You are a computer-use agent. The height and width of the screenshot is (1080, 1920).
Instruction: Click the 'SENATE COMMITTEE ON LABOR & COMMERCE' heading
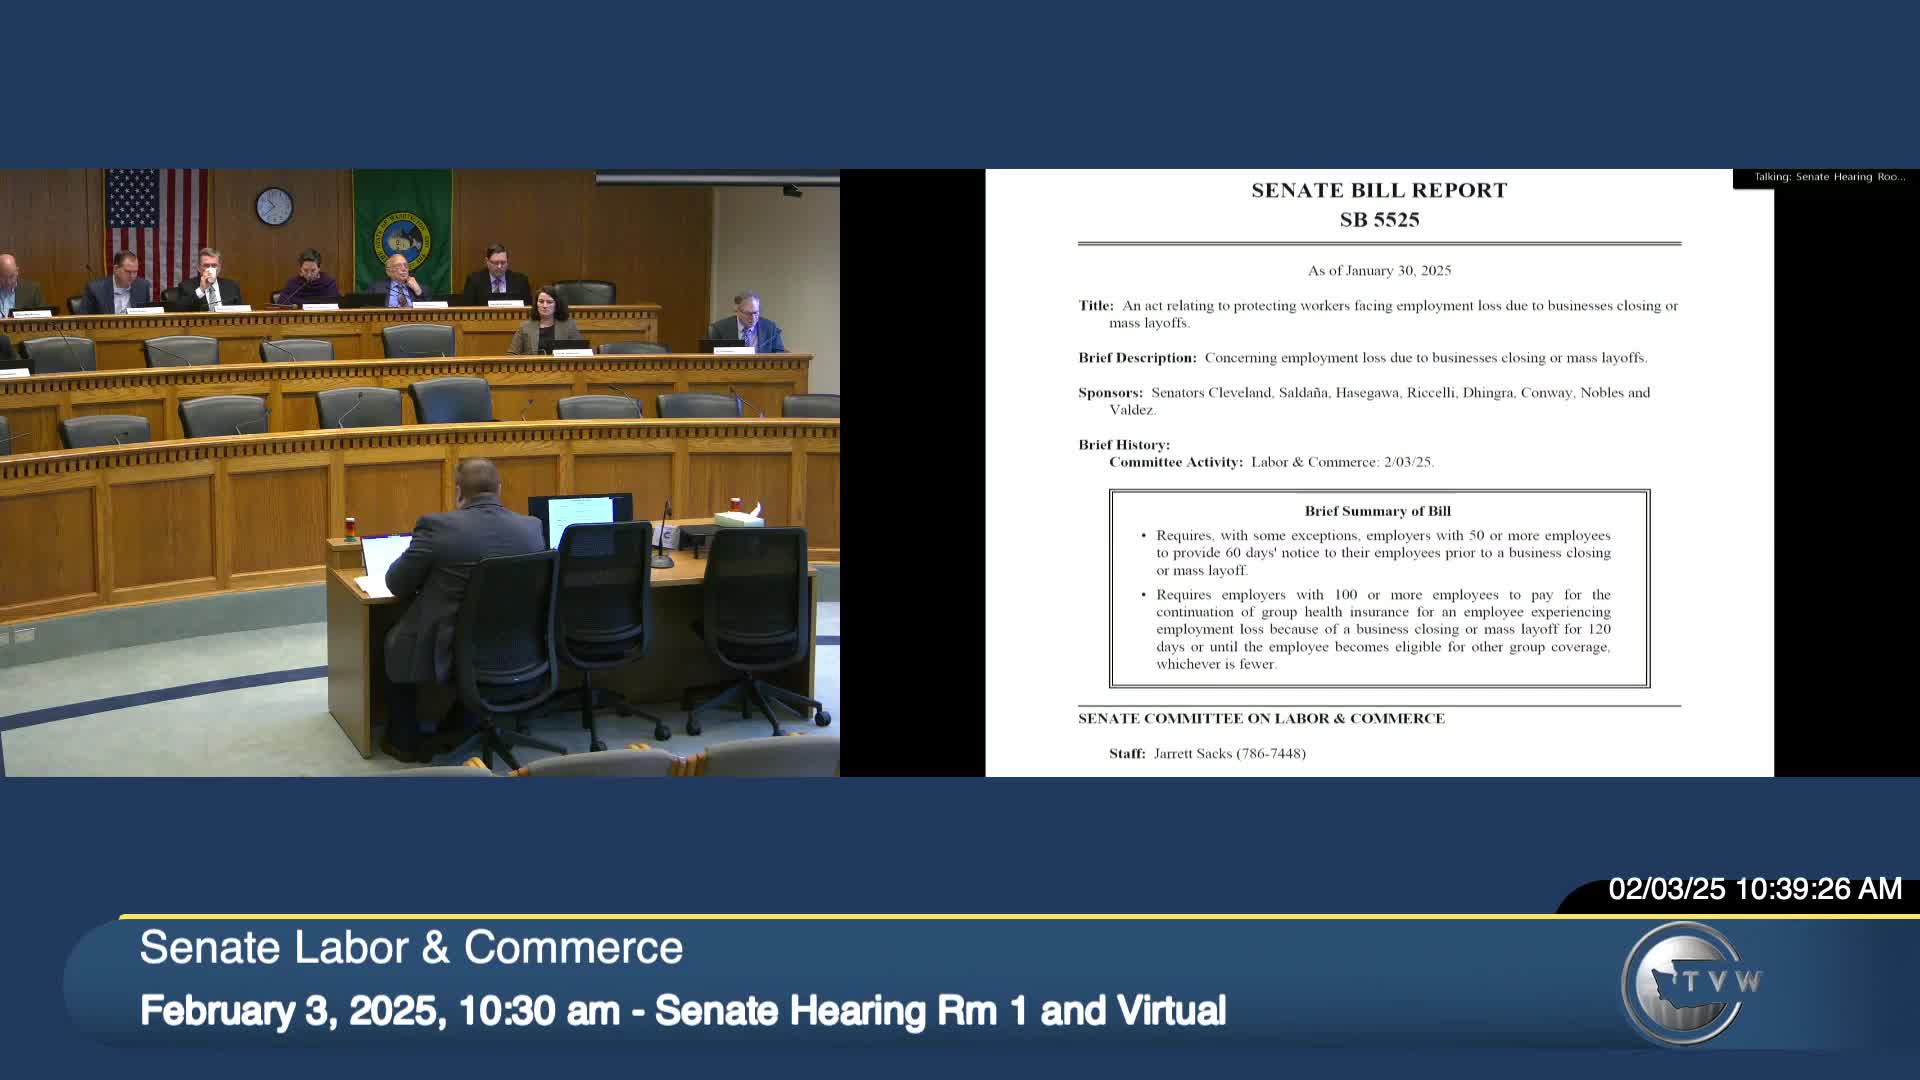(x=1261, y=718)
